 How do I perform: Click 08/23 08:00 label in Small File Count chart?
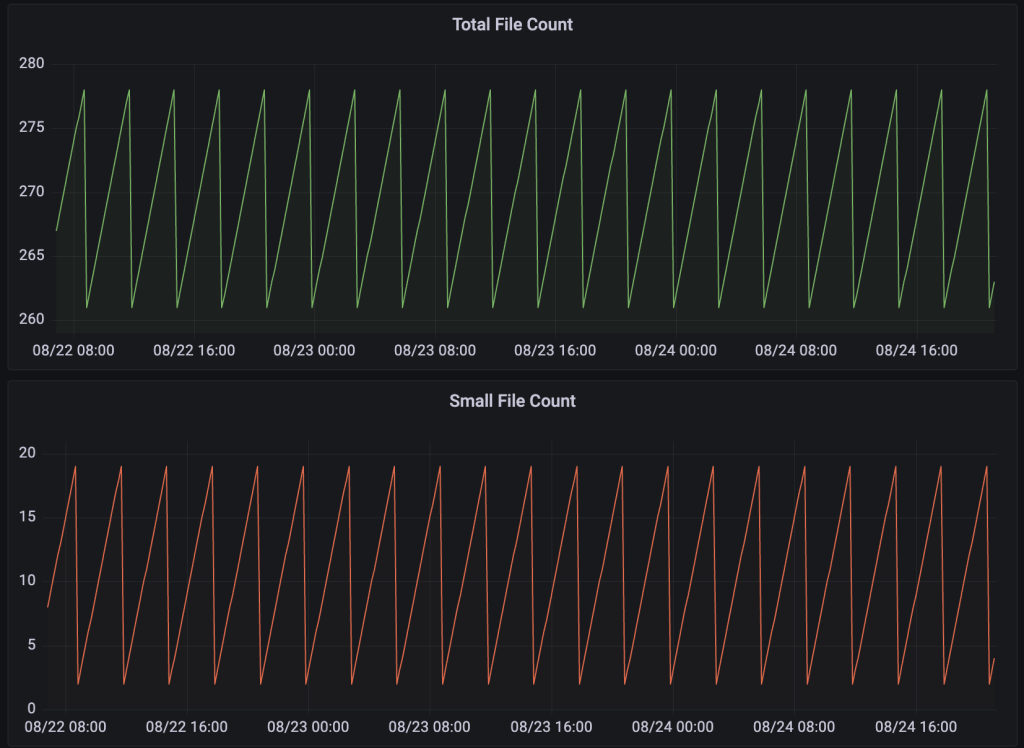[x=430, y=727]
